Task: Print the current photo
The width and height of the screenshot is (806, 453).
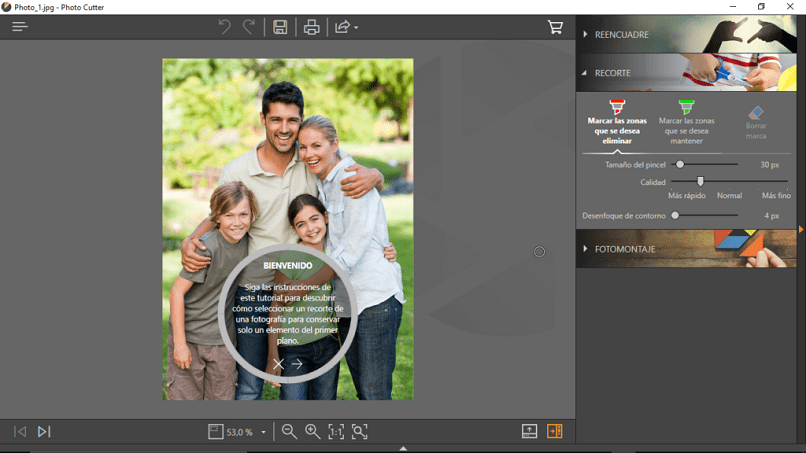Action: click(311, 27)
